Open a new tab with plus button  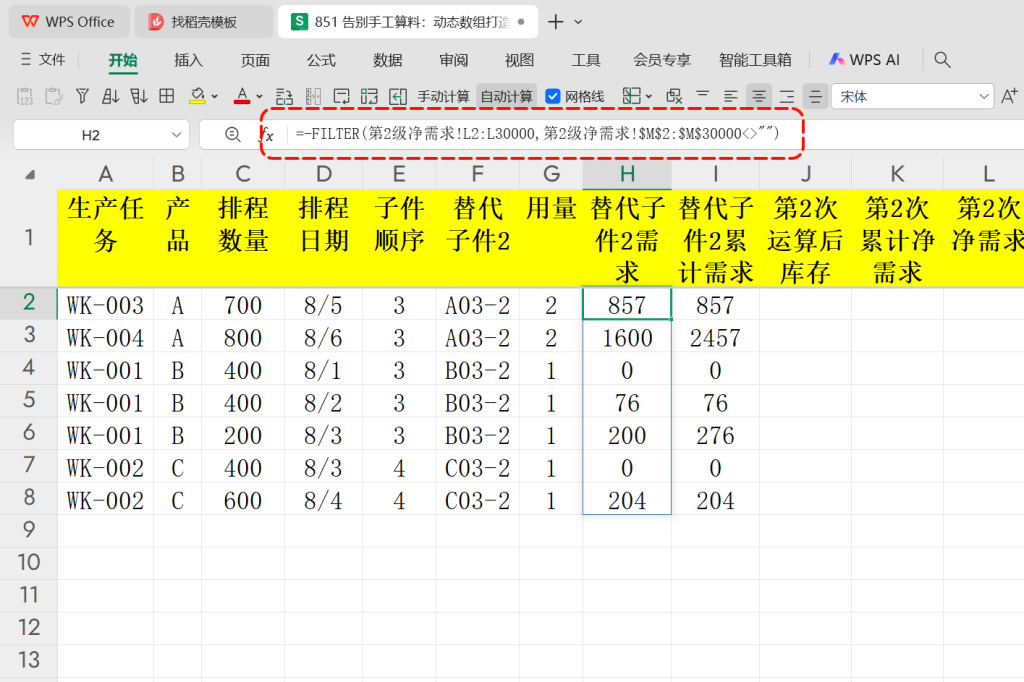(556, 22)
